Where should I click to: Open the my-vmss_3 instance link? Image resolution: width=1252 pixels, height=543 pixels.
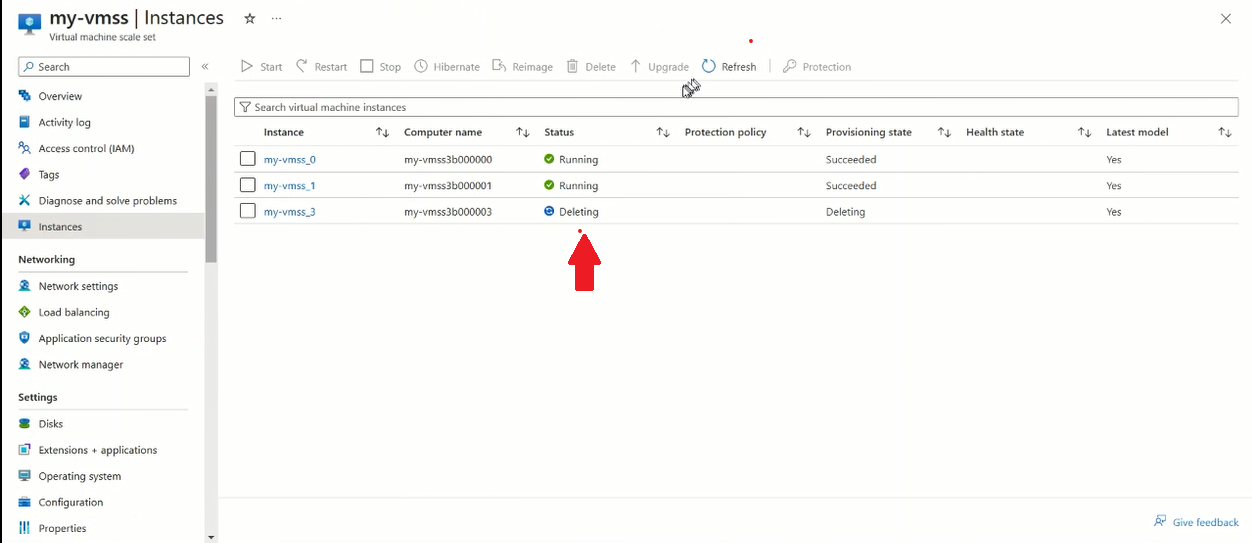(290, 212)
